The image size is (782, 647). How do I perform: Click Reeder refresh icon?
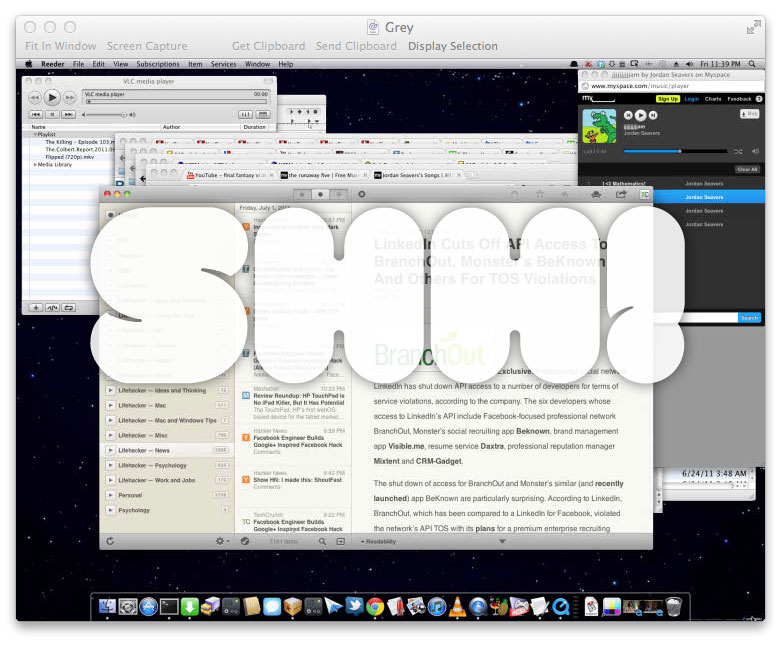110,541
